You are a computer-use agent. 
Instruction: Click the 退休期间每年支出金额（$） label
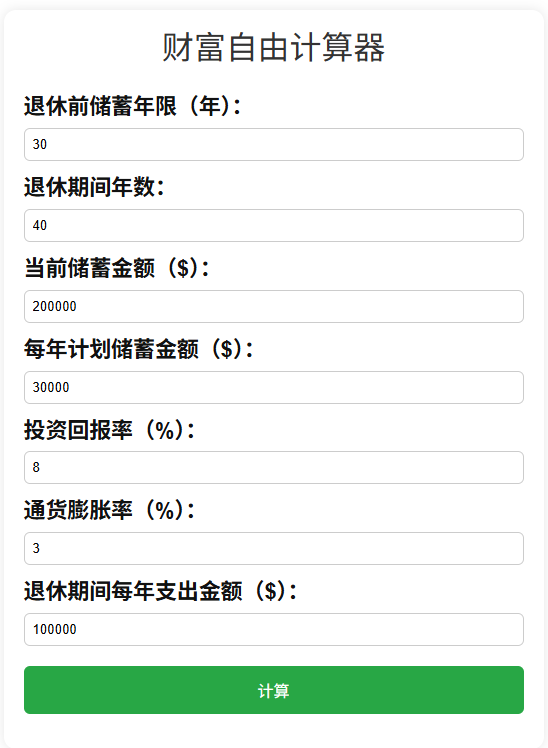click(x=161, y=591)
